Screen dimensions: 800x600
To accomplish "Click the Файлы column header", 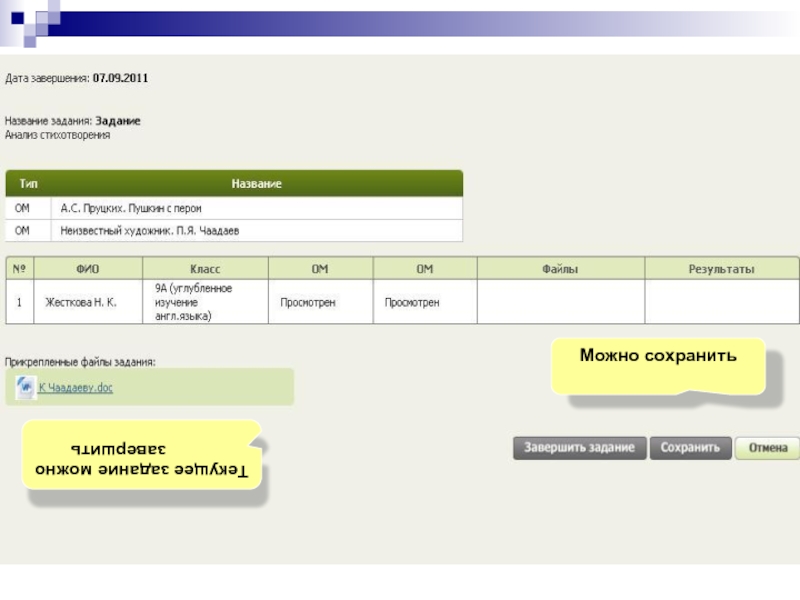I will (560, 269).
